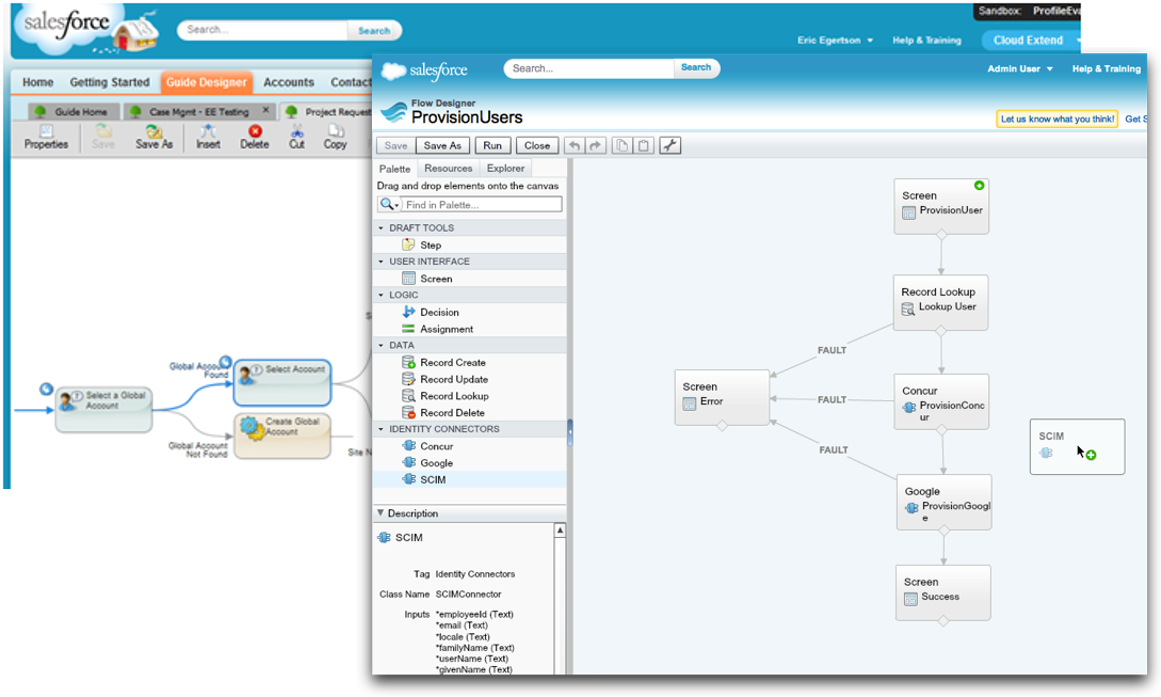Select the Lookup User record lookup node
The image size is (1161, 697).
tap(940, 302)
